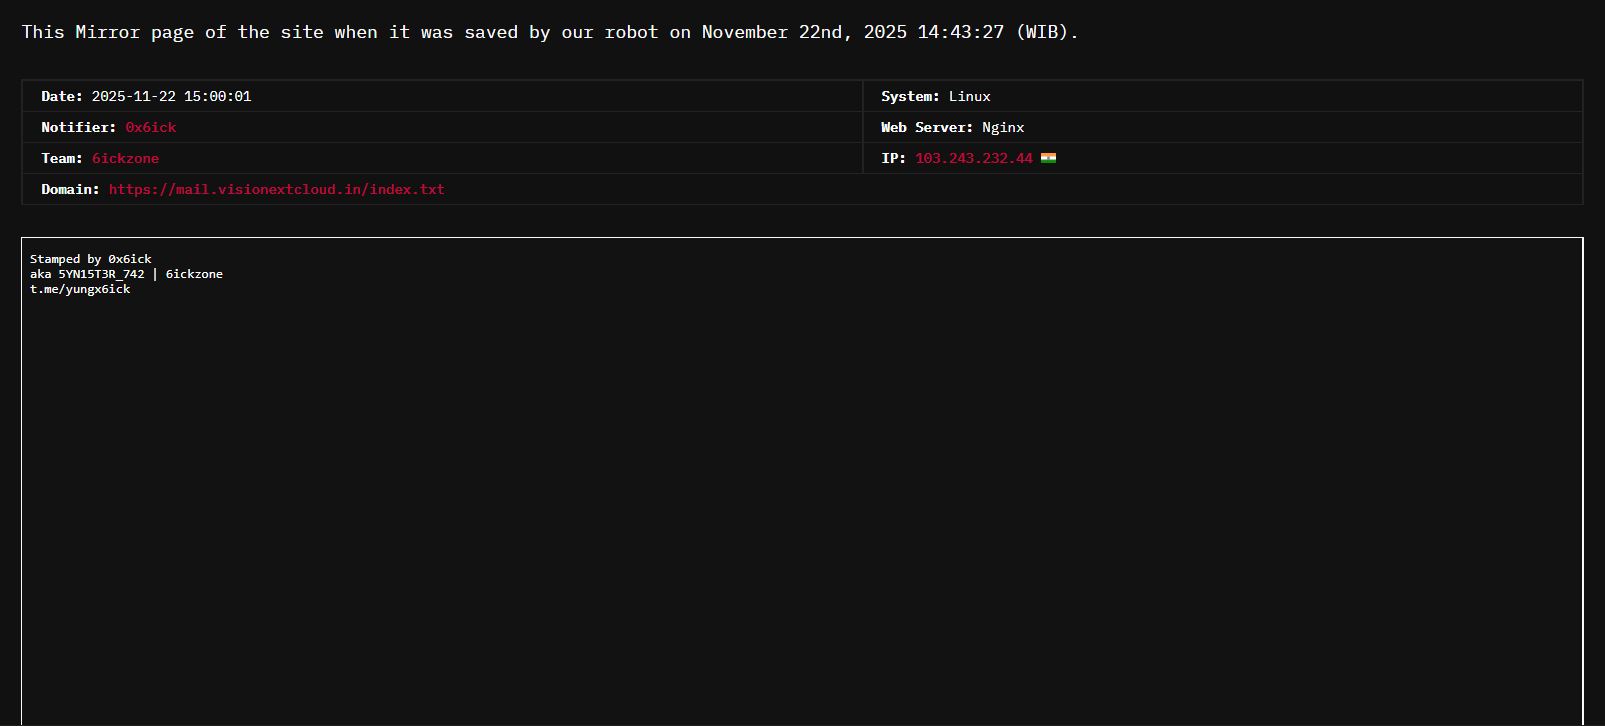Click the mirror page header sentence
This screenshot has height=726, width=1605.
click(550, 32)
